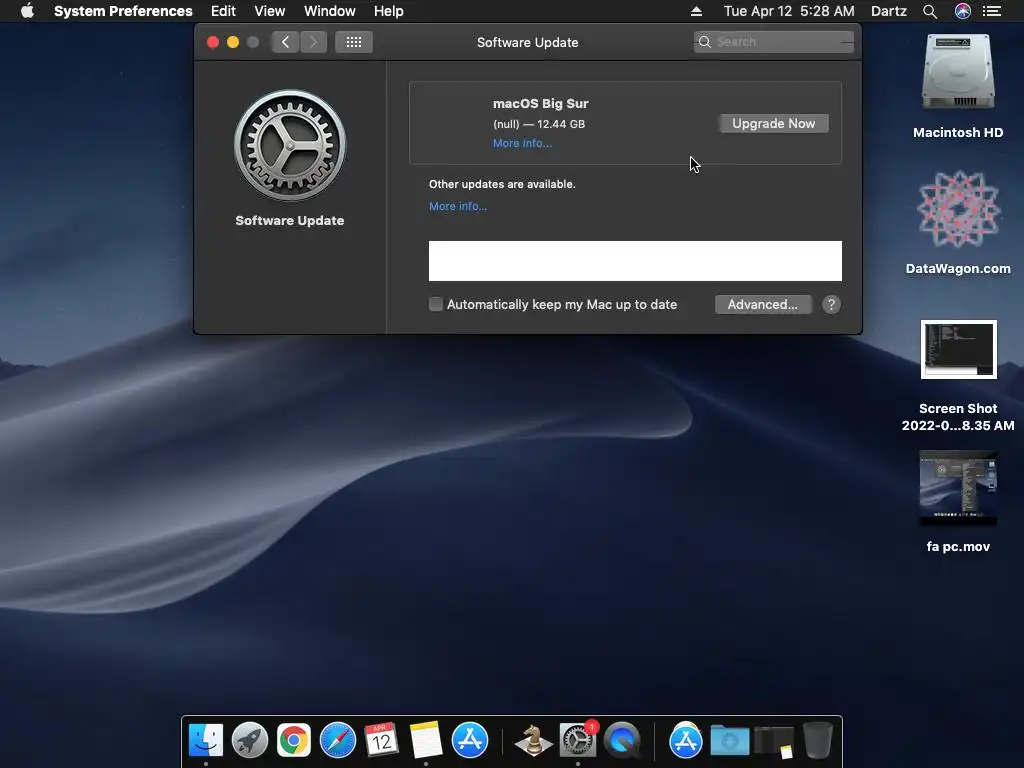
Task: Open the Edit menu
Action: [x=223, y=11]
